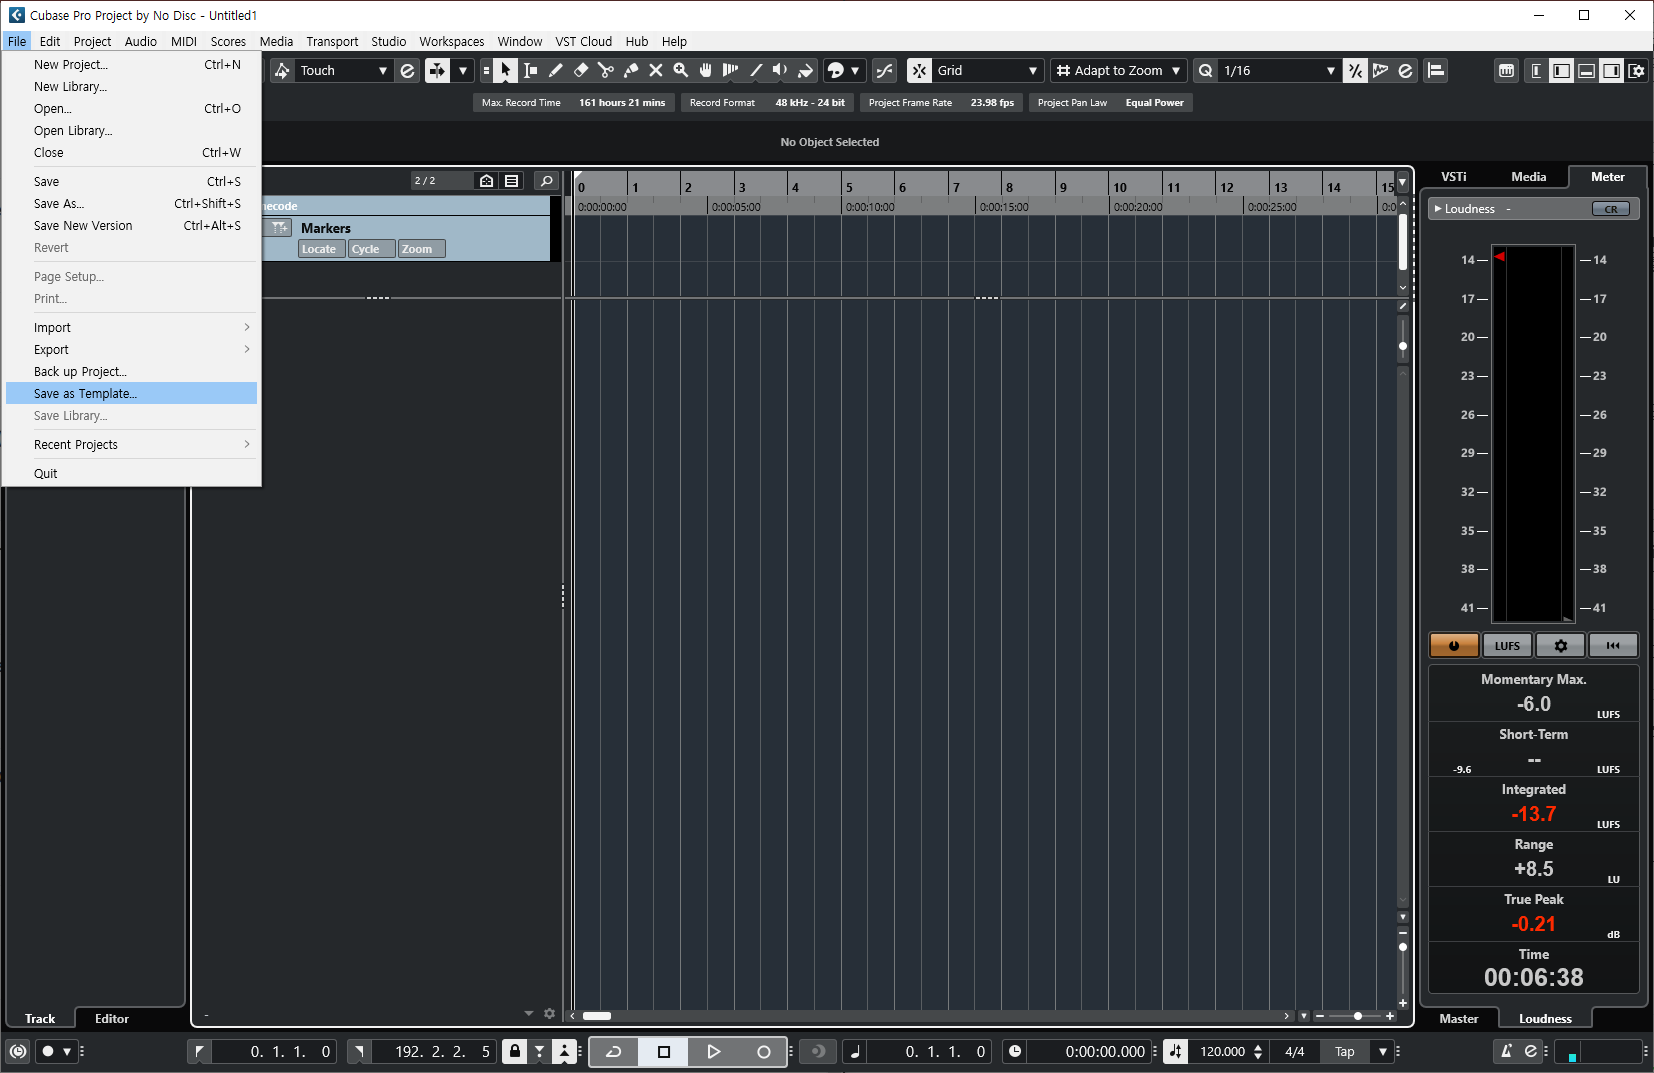Click the primary time format note icon
Screen dimensions: 1654x1073
coord(854,1051)
